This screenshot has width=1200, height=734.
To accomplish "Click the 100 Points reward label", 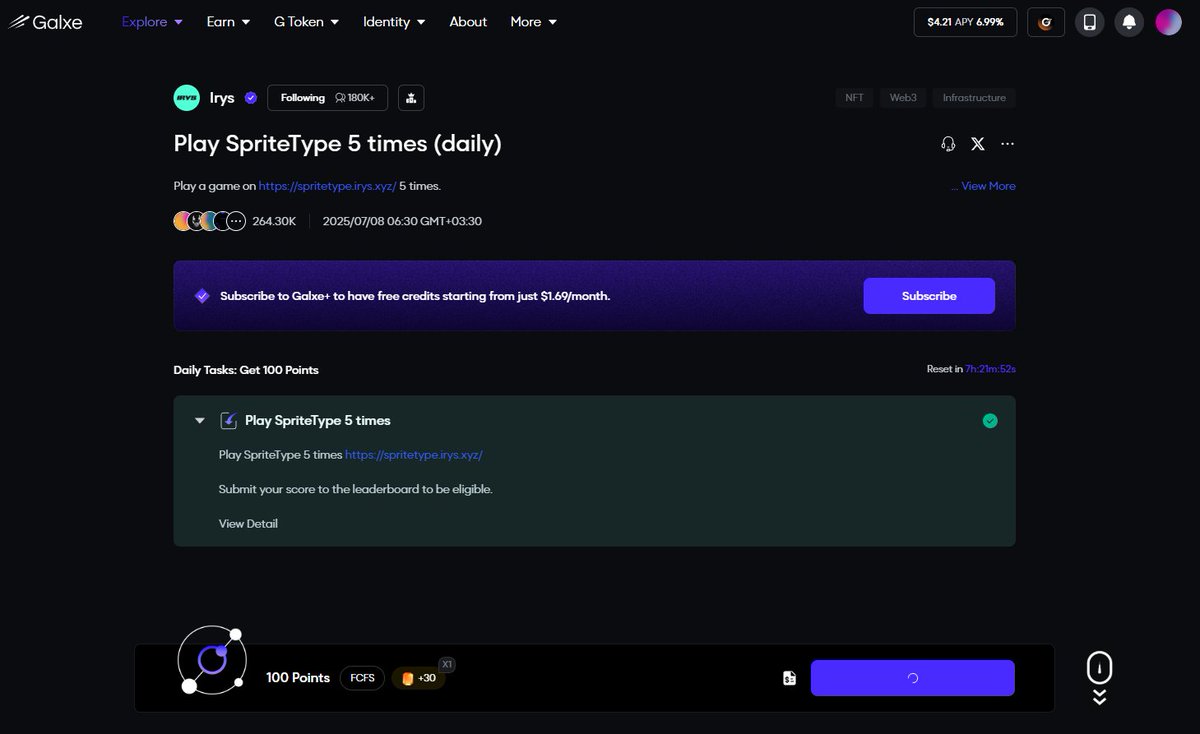I will pyautogui.click(x=298, y=678).
